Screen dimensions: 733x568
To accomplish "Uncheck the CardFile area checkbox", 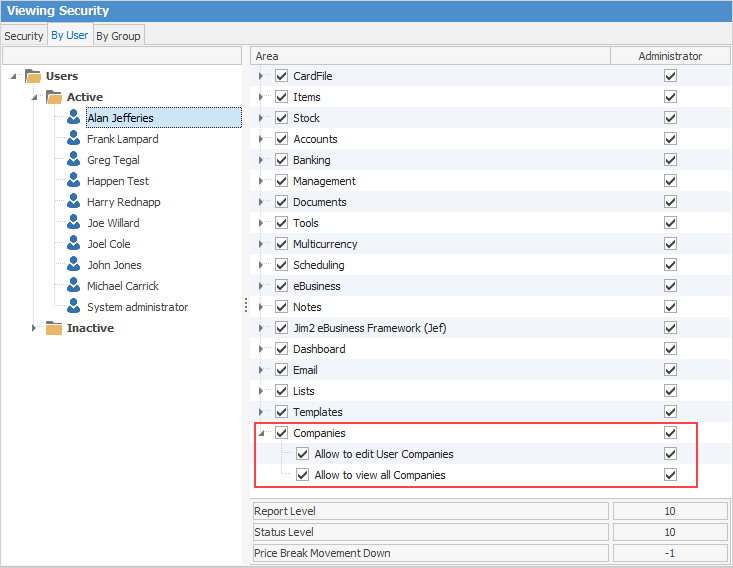I will click(x=281, y=76).
